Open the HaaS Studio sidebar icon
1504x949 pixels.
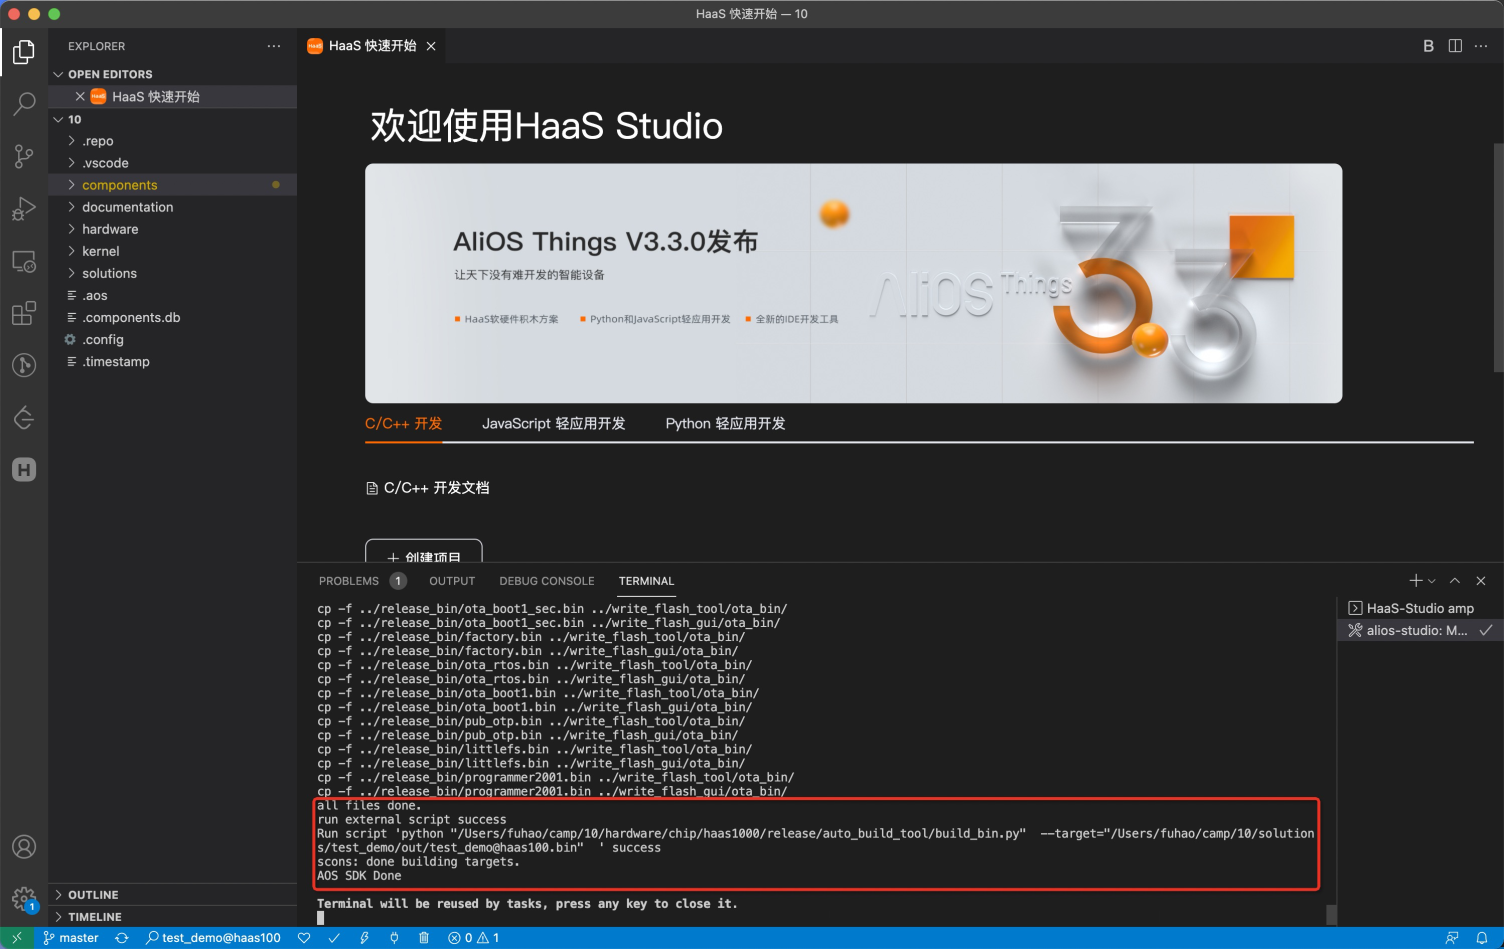coord(24,469)
